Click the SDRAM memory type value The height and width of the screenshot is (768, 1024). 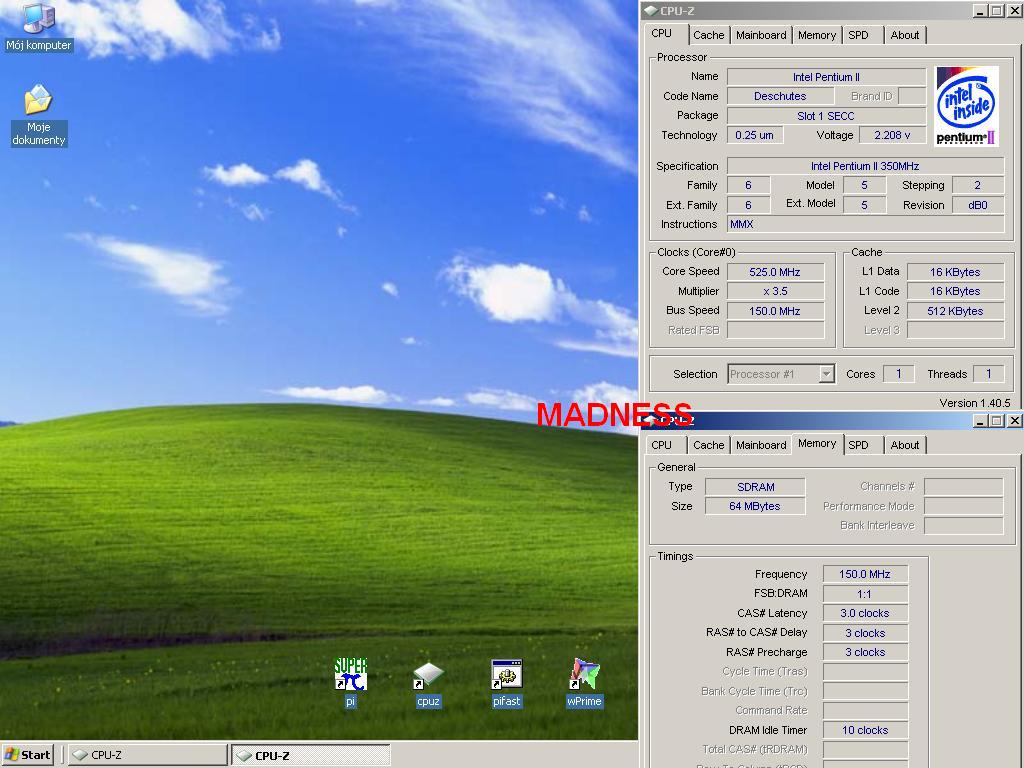[x=756, y=487]
